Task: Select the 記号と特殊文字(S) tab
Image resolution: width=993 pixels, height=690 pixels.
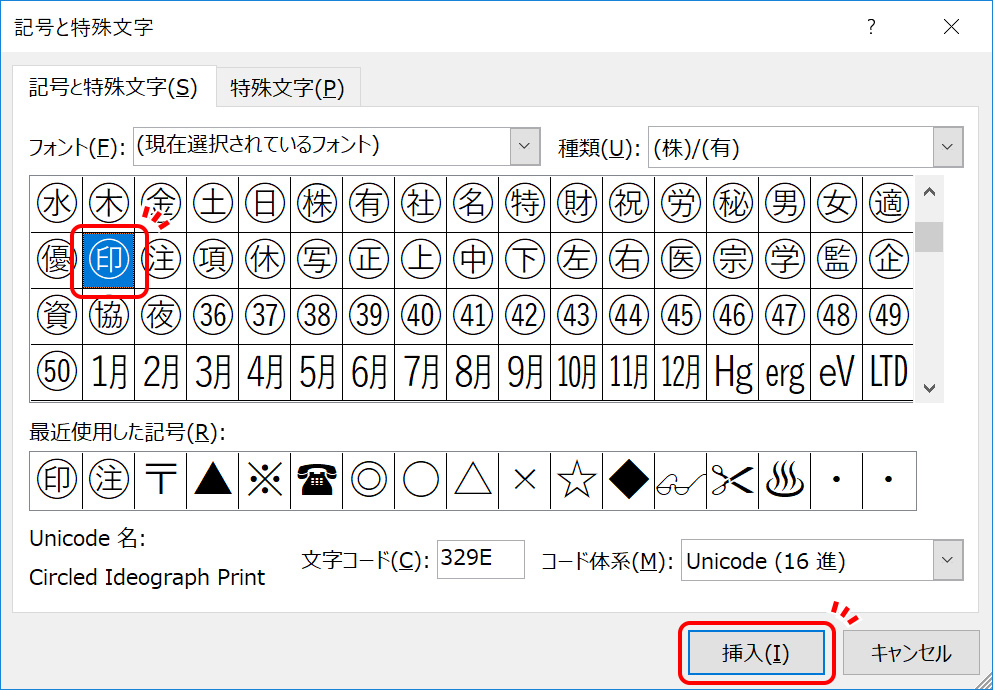Action: pos(113,87)
